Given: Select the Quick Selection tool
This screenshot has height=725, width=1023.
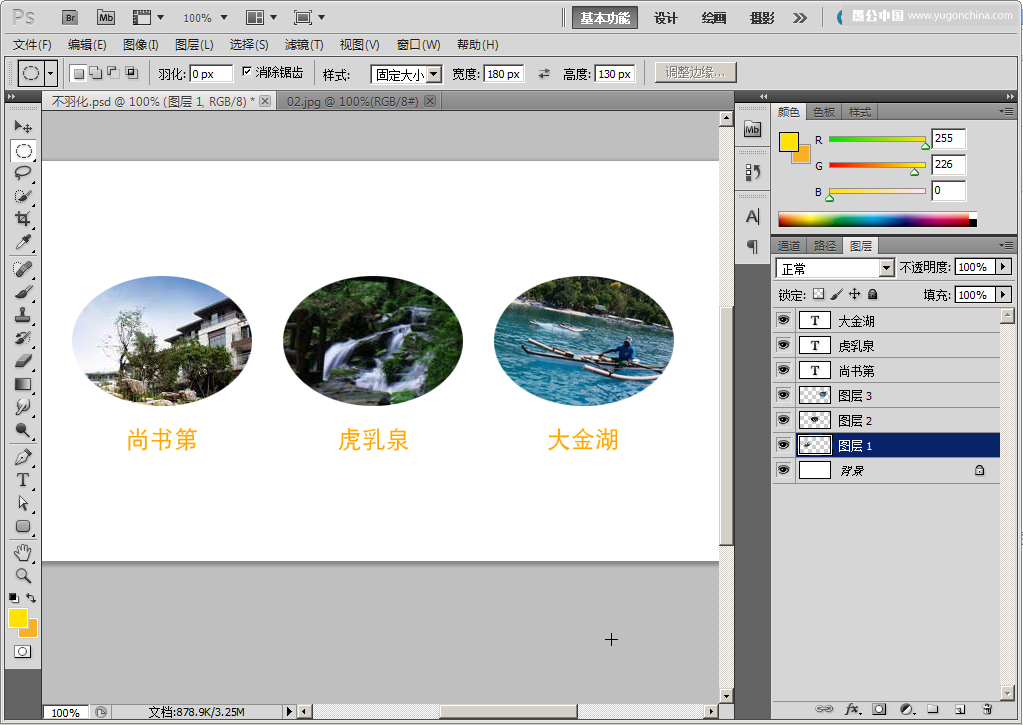Looking at the screenshot, I should pos(23,196).
